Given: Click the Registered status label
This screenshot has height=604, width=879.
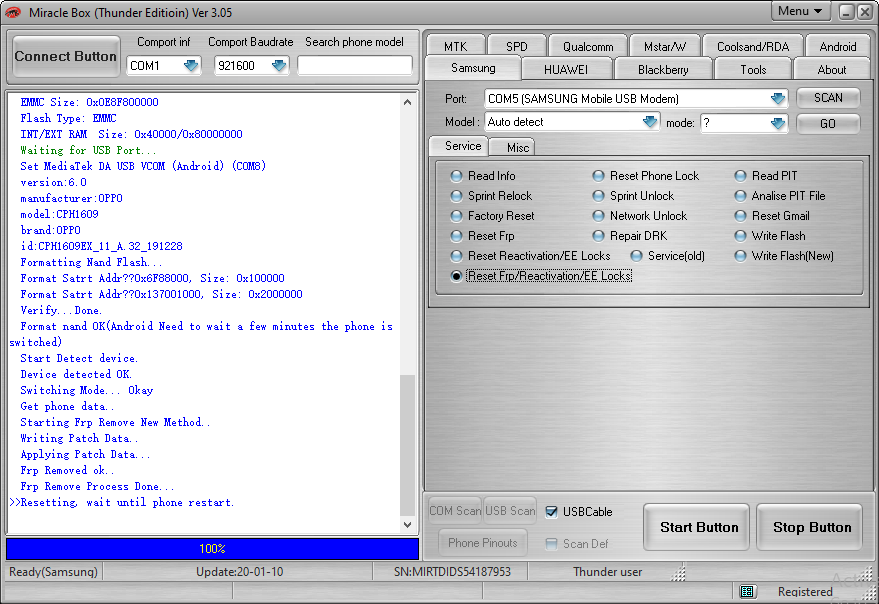Looking at the screenshot, I should [x=805, y=592].
